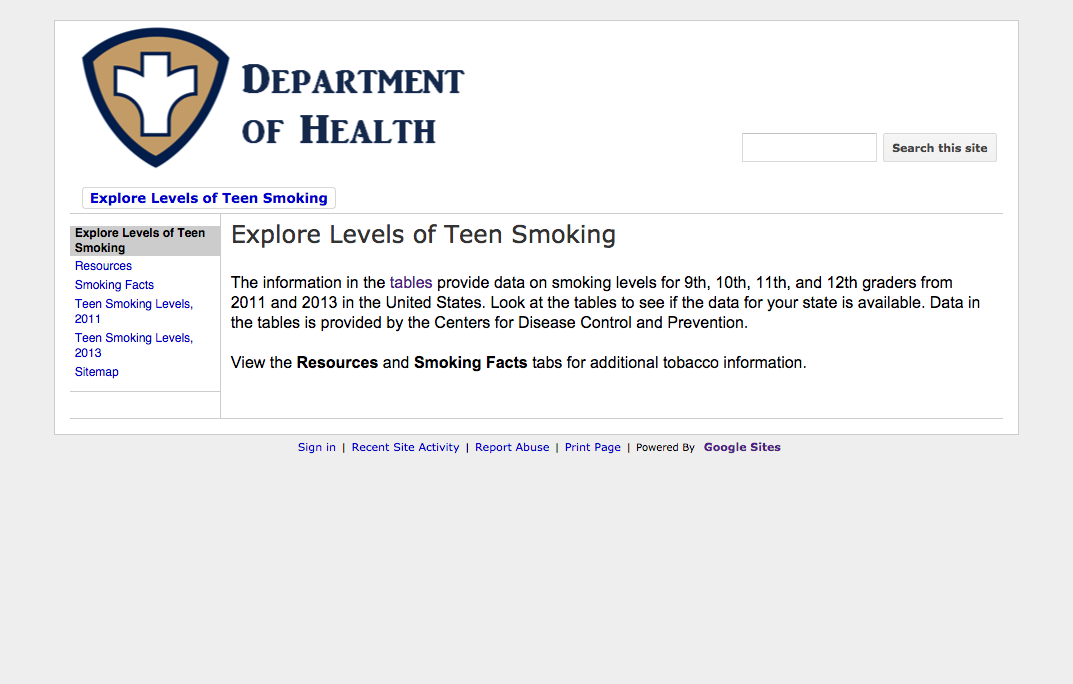Click the bold Smoking Facts text in body
This screenshot has width=1073, height=684.
470,362
